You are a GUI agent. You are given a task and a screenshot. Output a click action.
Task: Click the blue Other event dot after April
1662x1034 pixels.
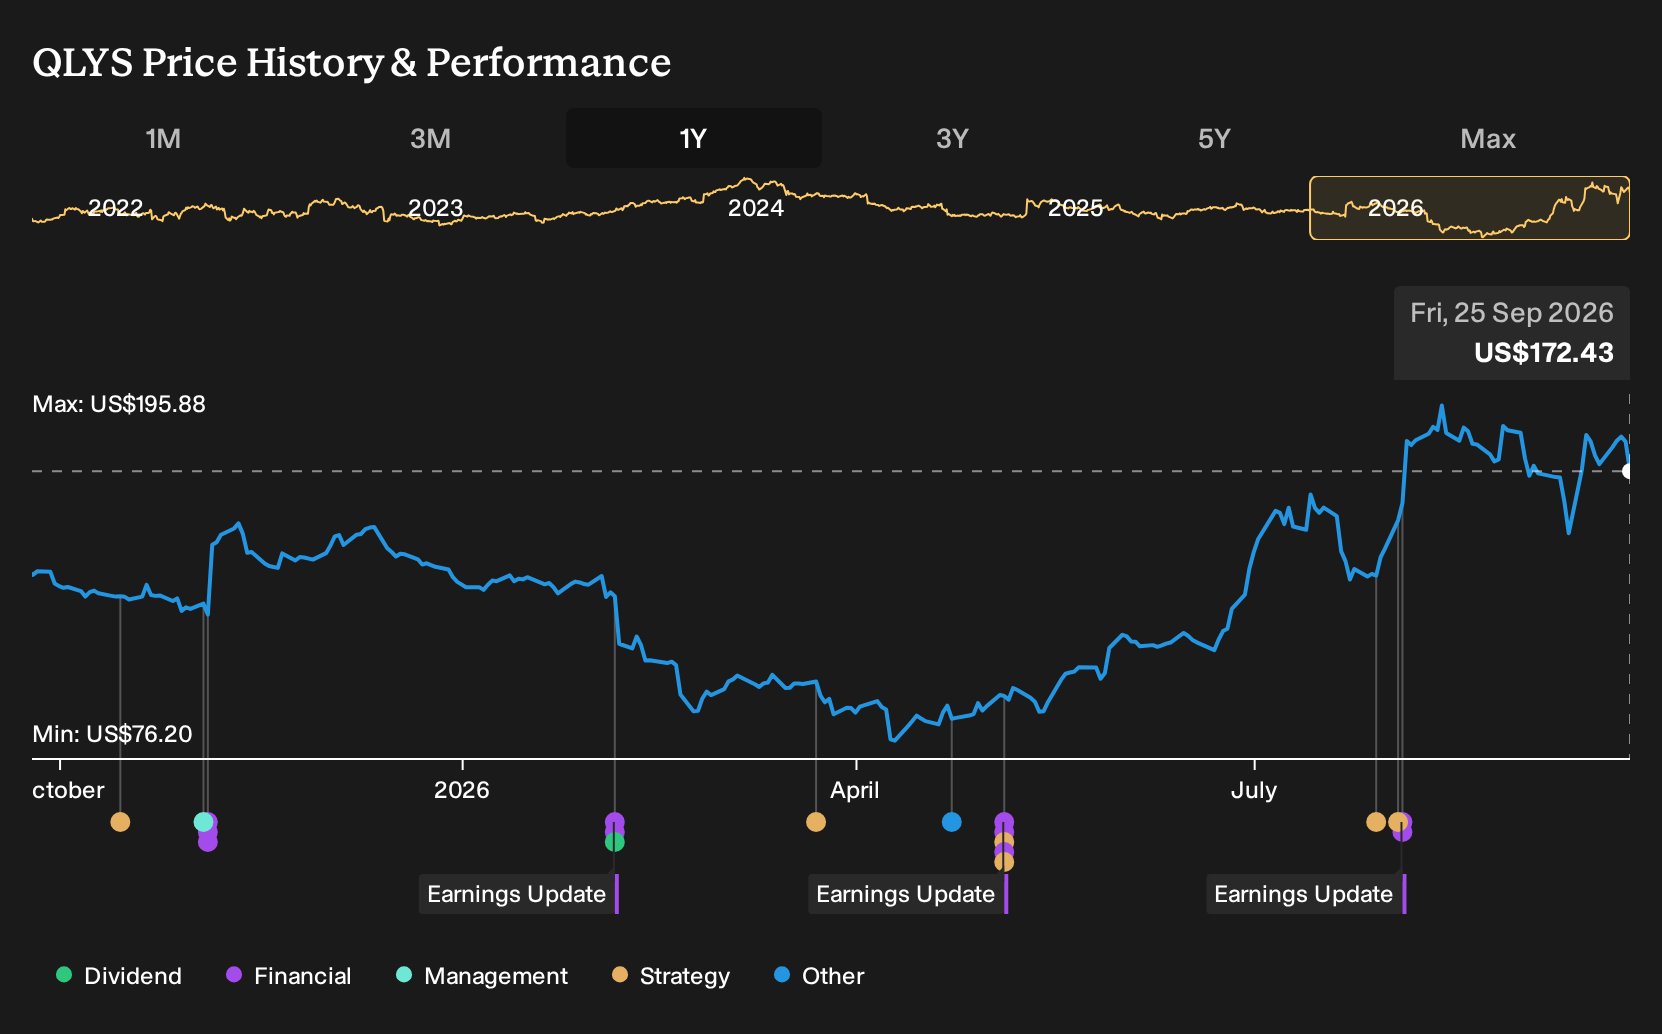click(952, 822)
